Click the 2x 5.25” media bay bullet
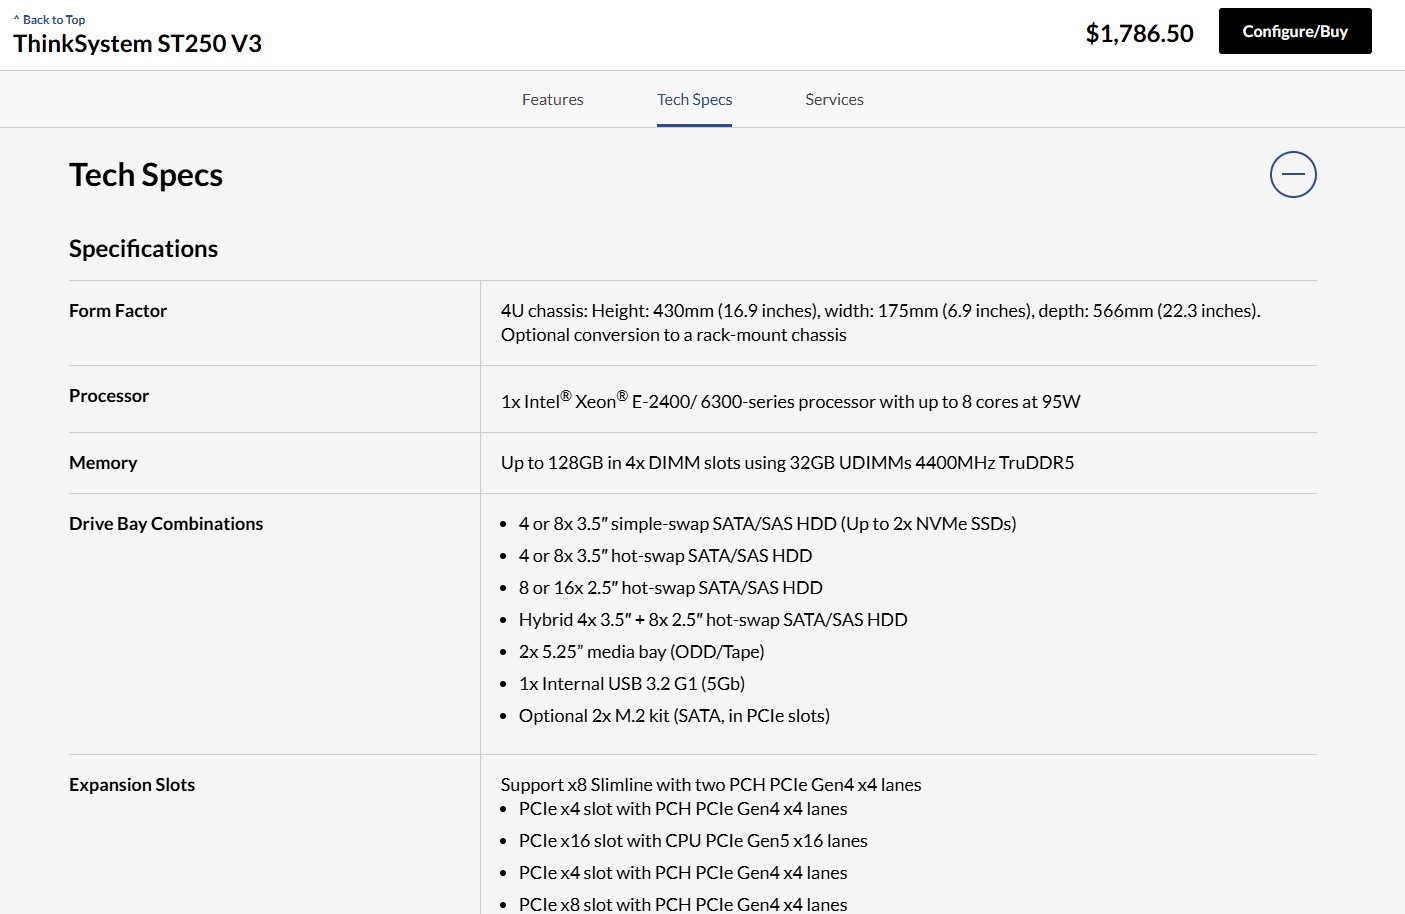This screenshot has width=1405, height=914. (x=641, y=652)
